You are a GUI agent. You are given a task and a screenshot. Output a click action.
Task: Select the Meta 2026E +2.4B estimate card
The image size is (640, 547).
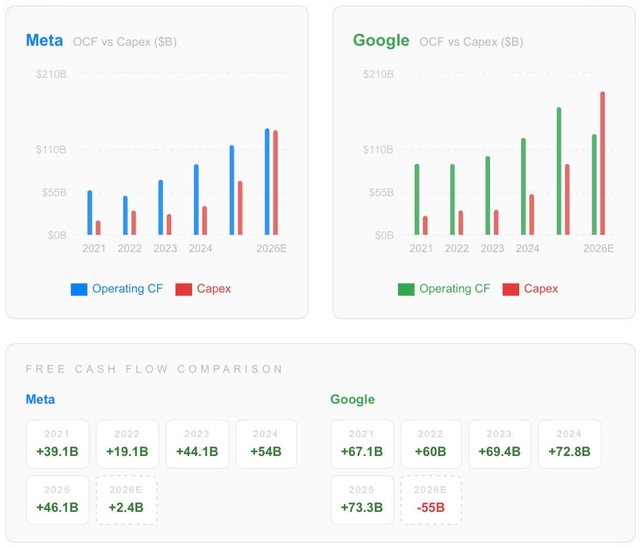(x=127, y=500)
